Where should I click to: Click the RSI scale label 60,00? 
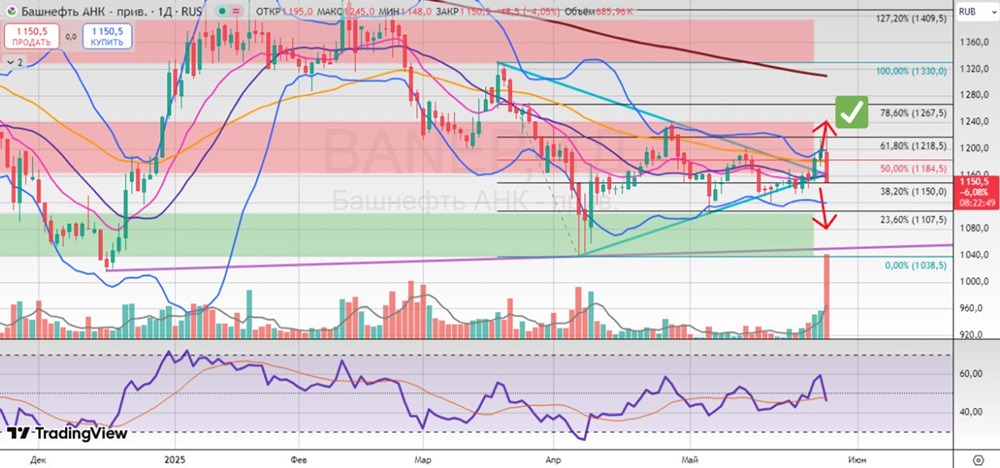coord(973,374)
